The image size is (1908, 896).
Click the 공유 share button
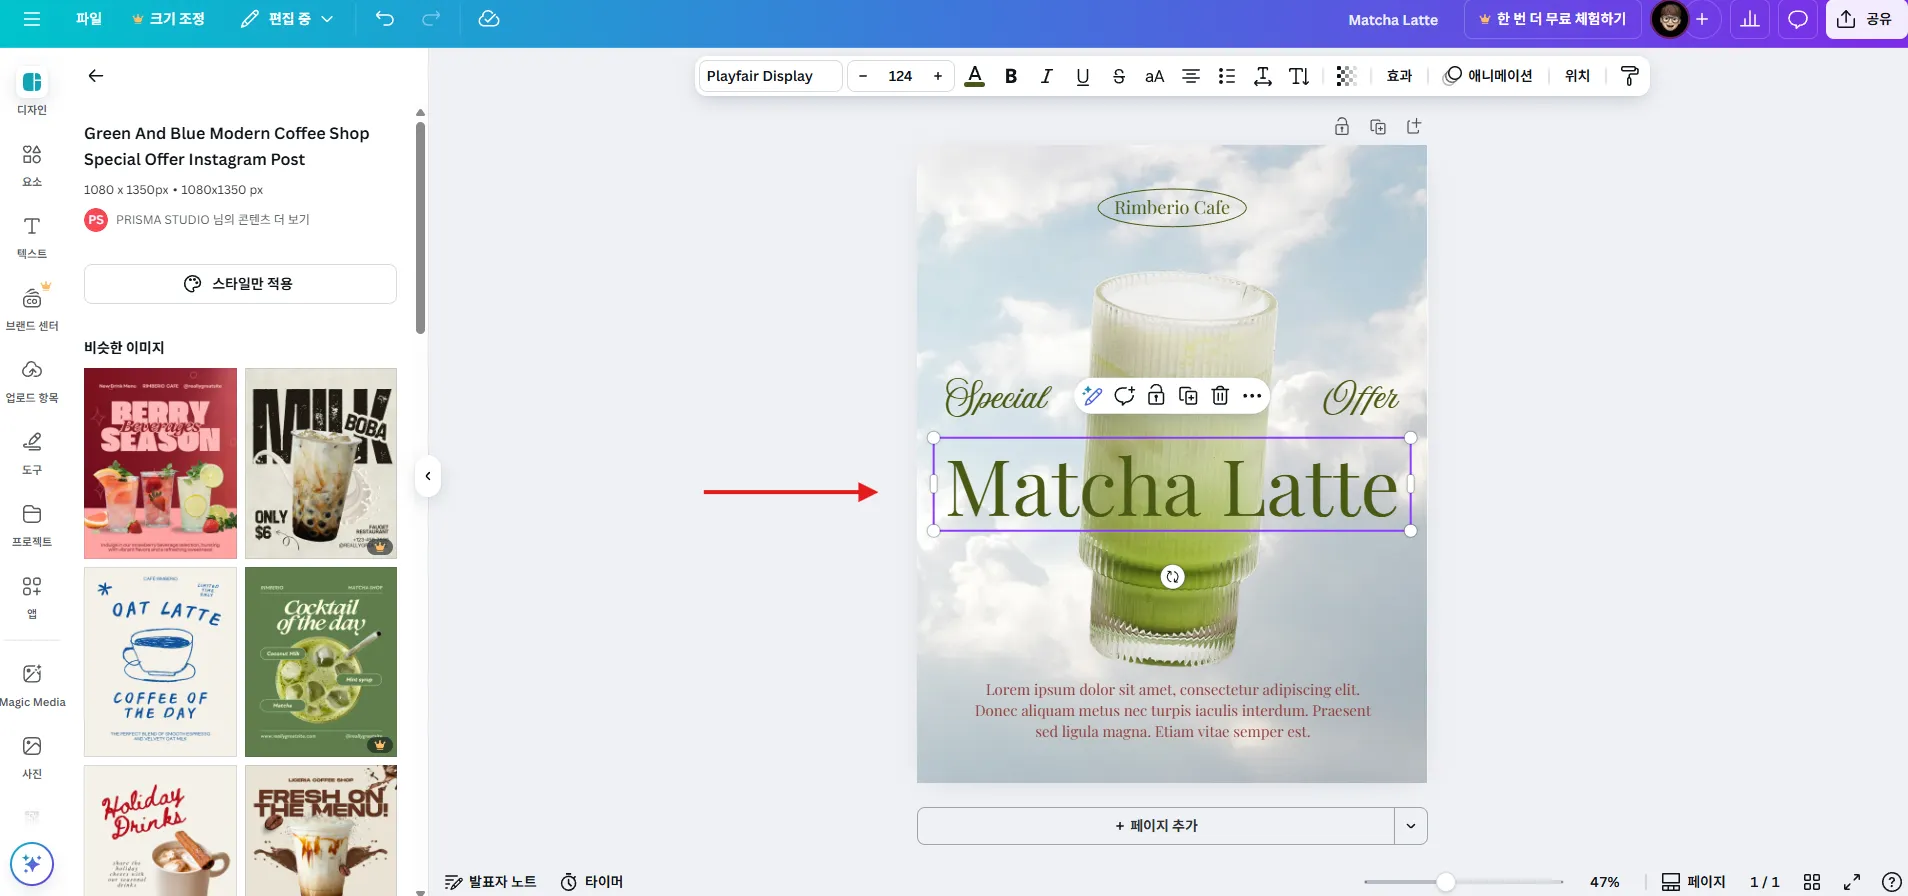tap(1865, 19)
